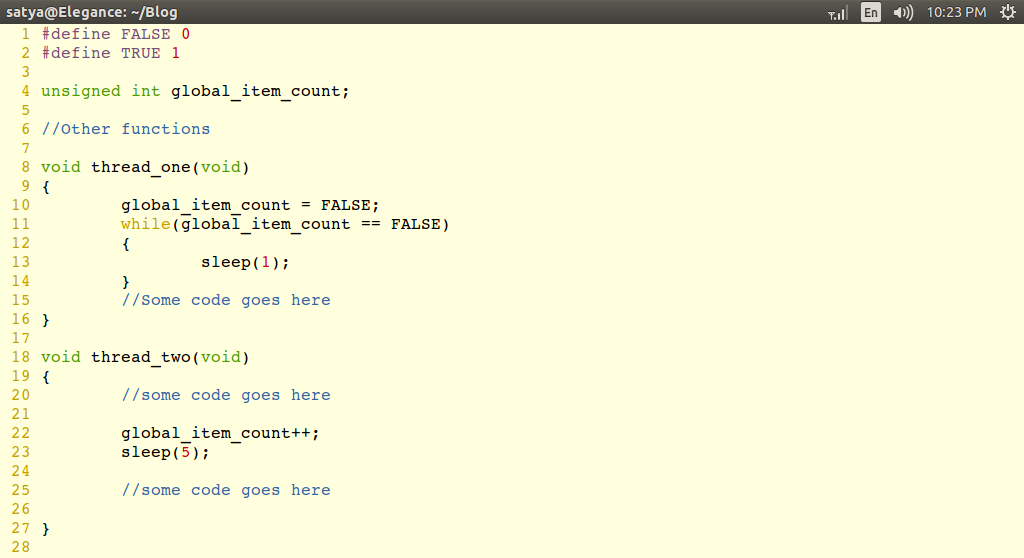Image resolution: width=1024 pixels, height=558 pixels.
Task: Click line number 28
Action: click(x=20, y=547)
